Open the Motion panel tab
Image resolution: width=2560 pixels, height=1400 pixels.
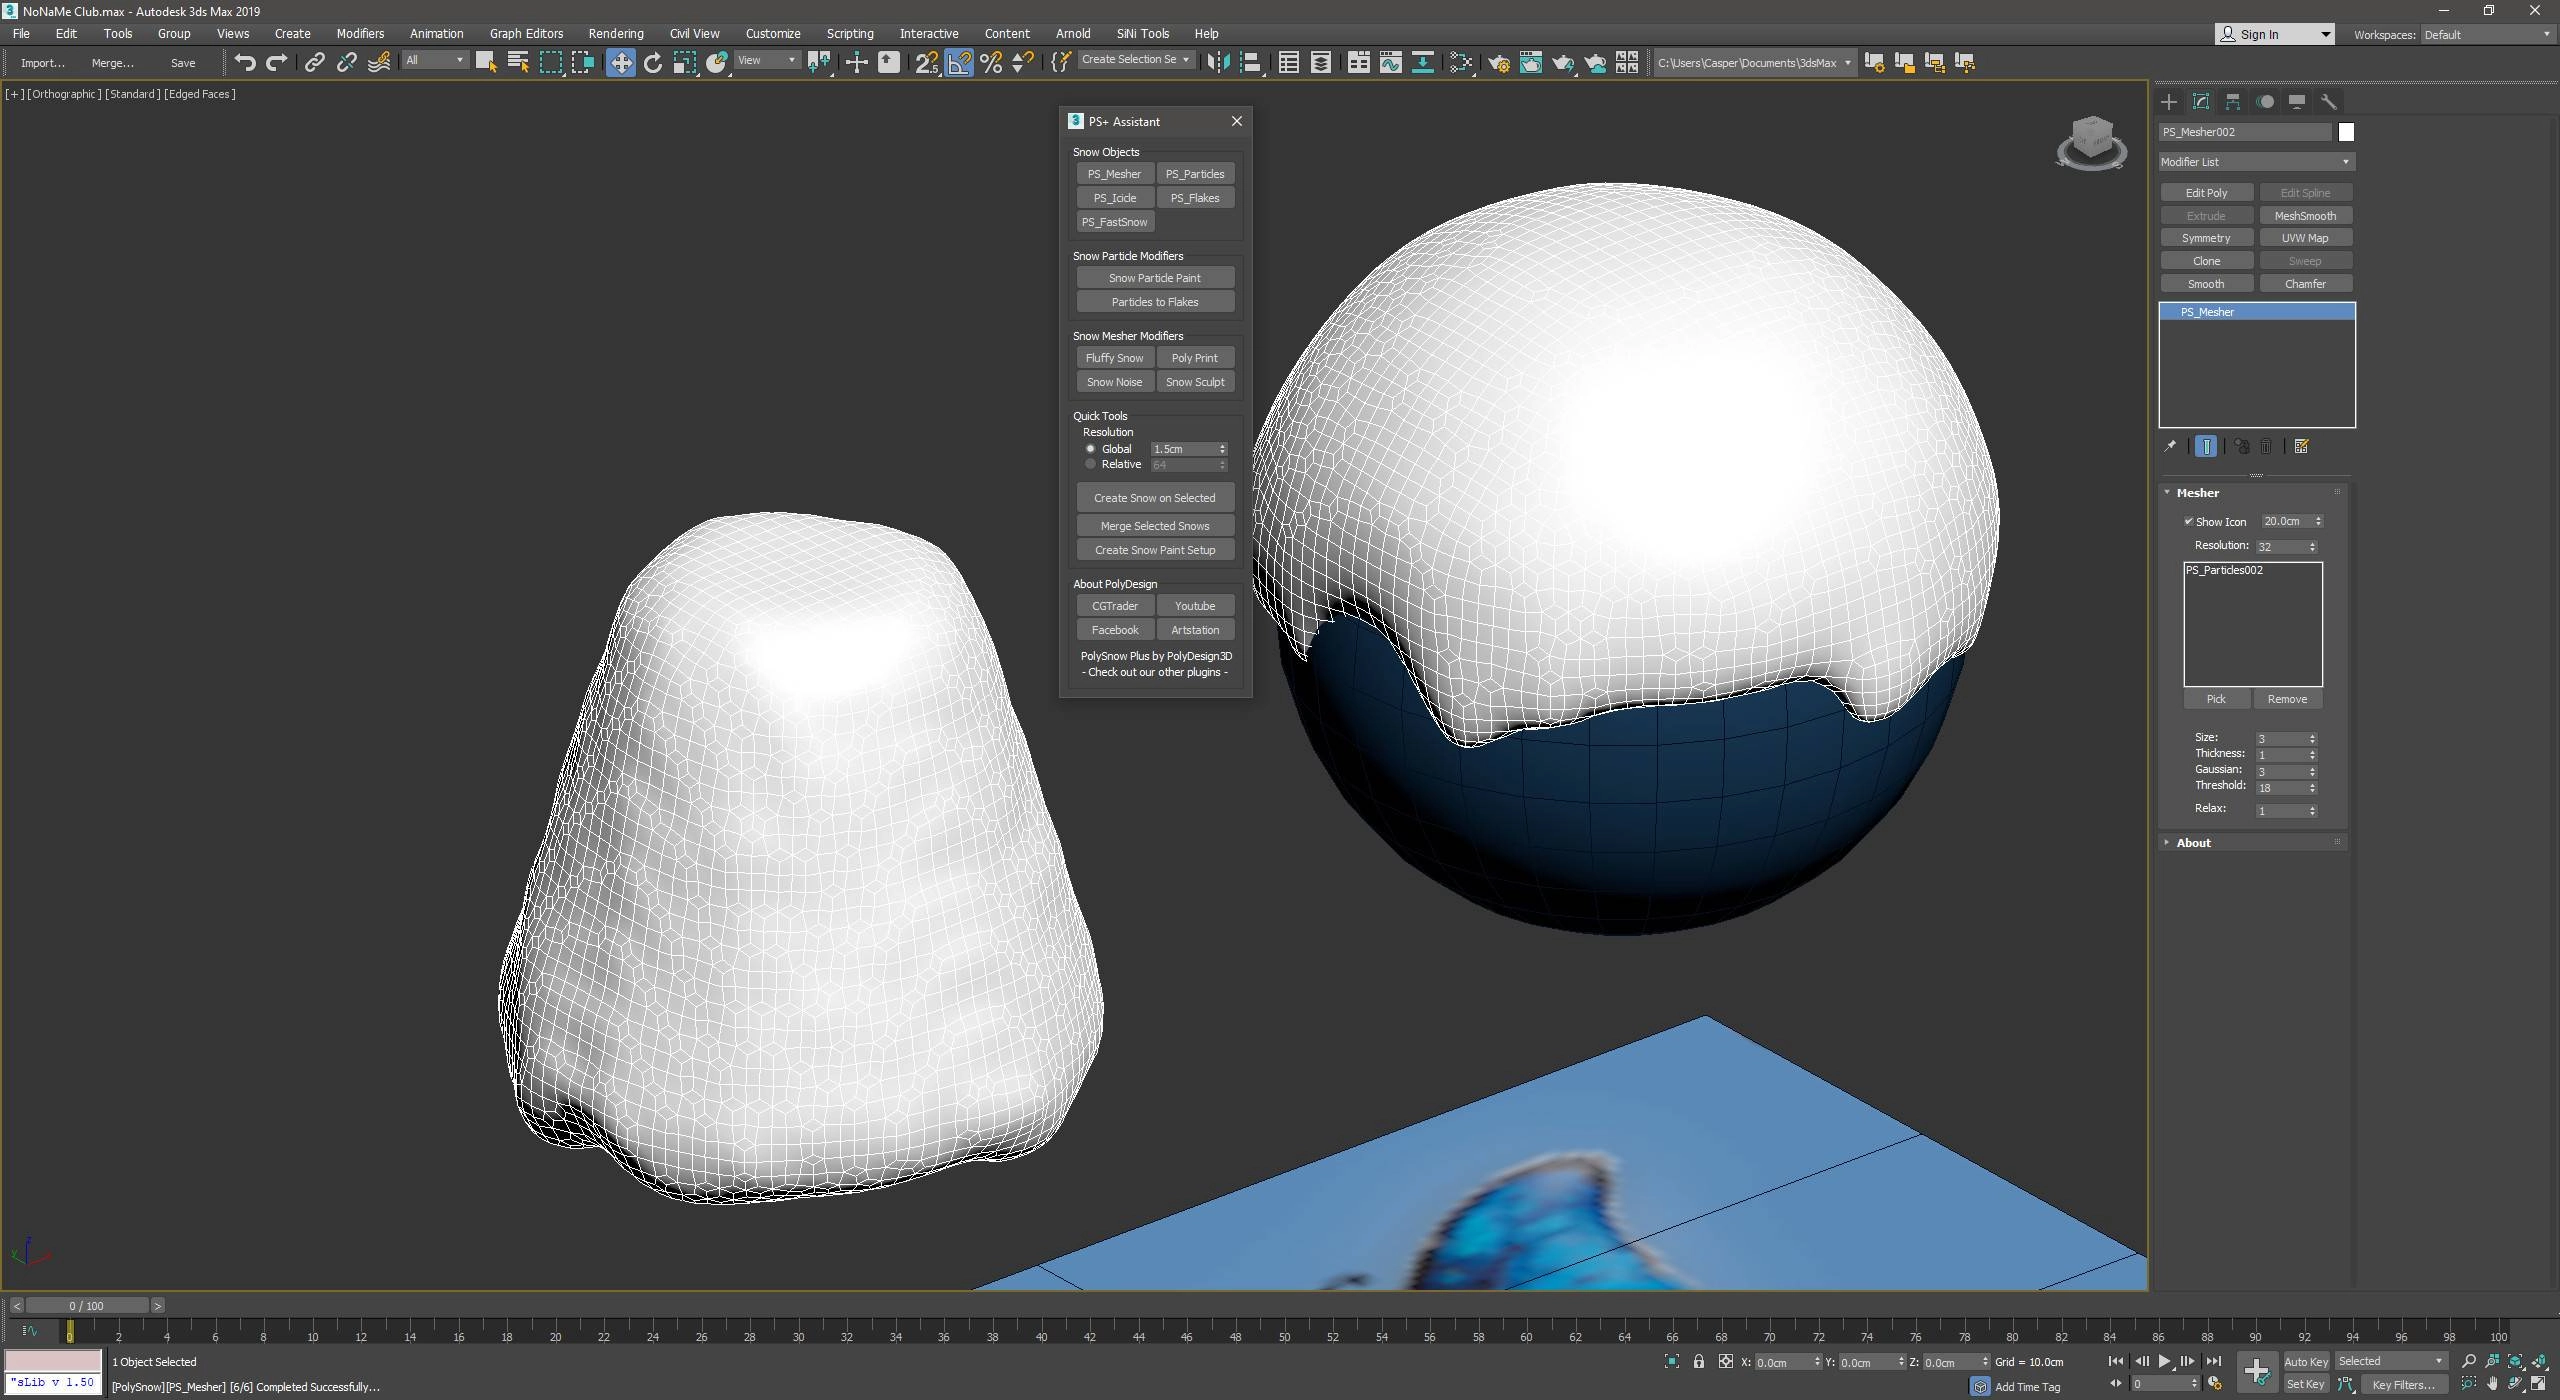2265,102
